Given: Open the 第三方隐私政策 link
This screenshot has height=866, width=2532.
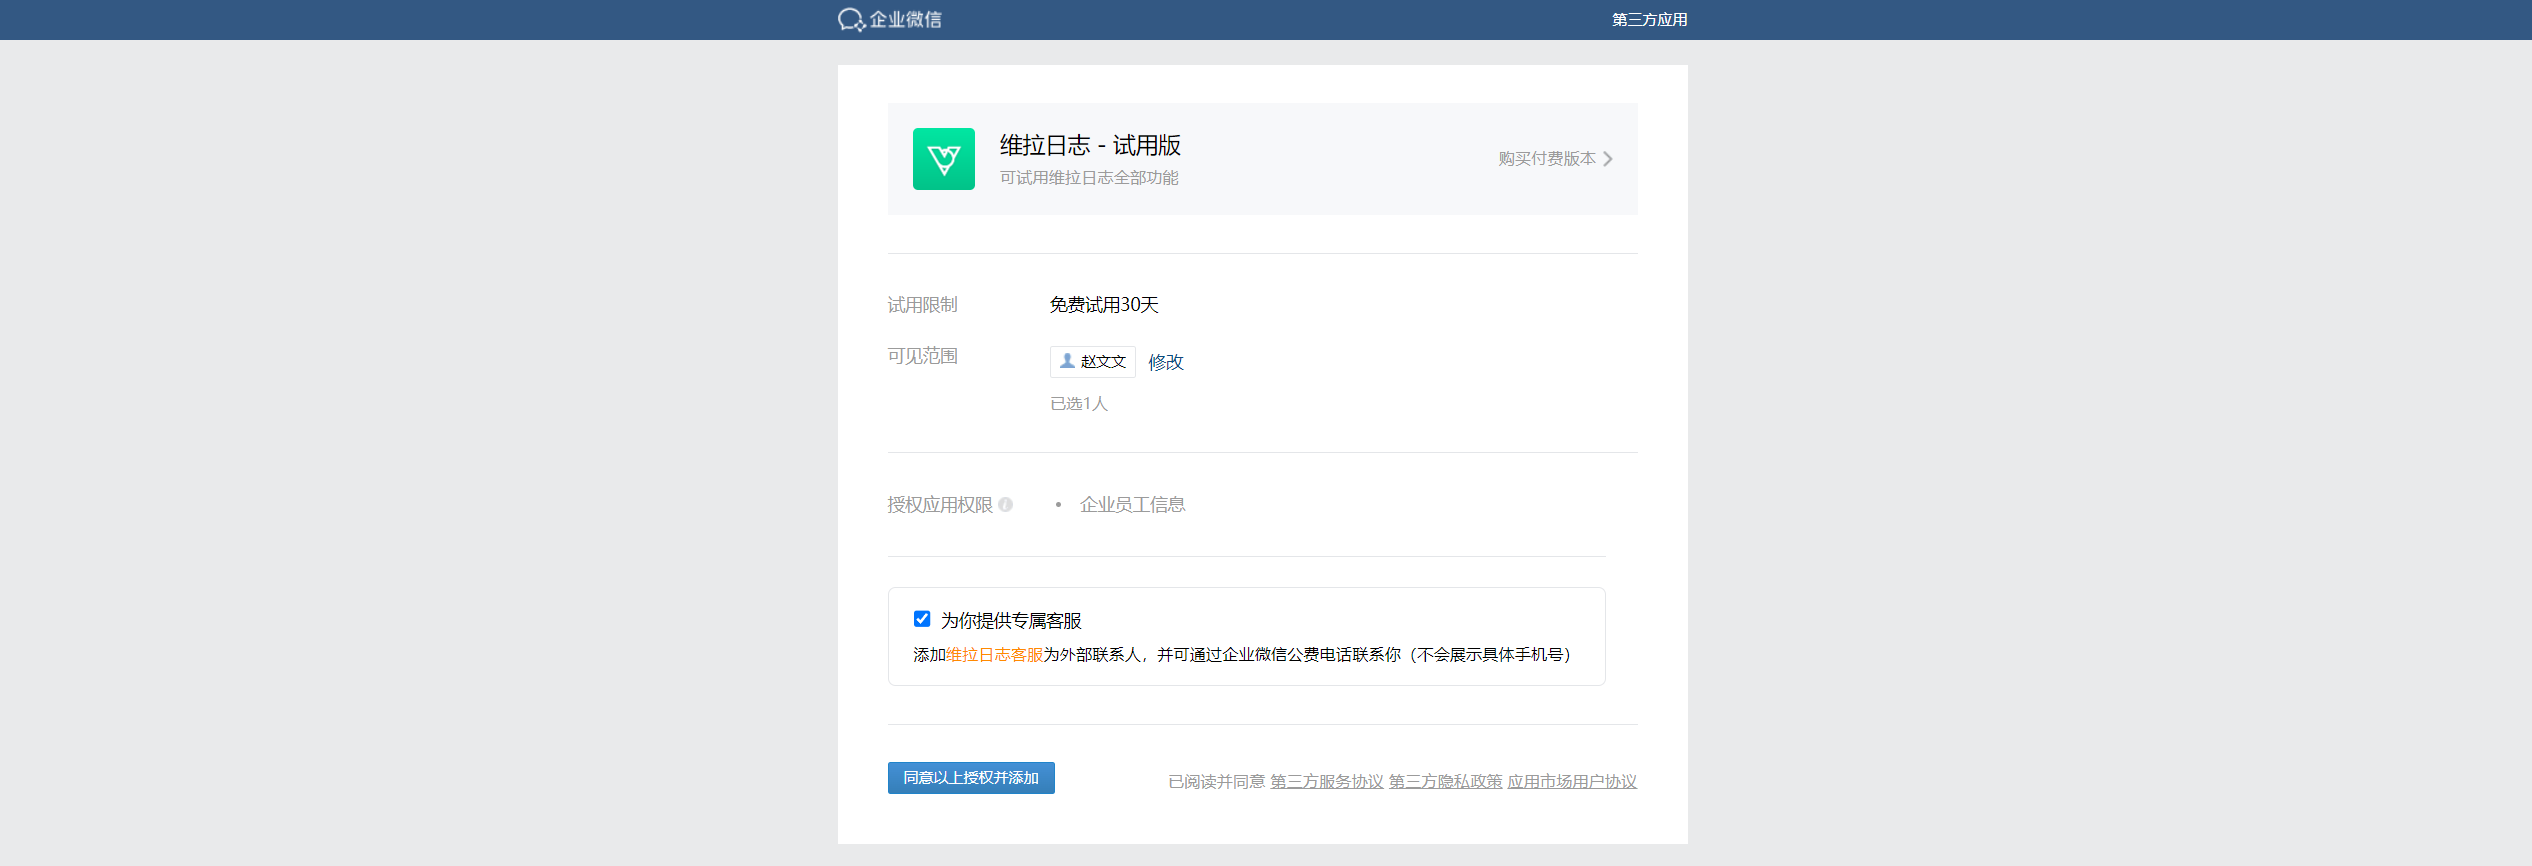Looking at the screenshot, I should tap(1446, 782).
